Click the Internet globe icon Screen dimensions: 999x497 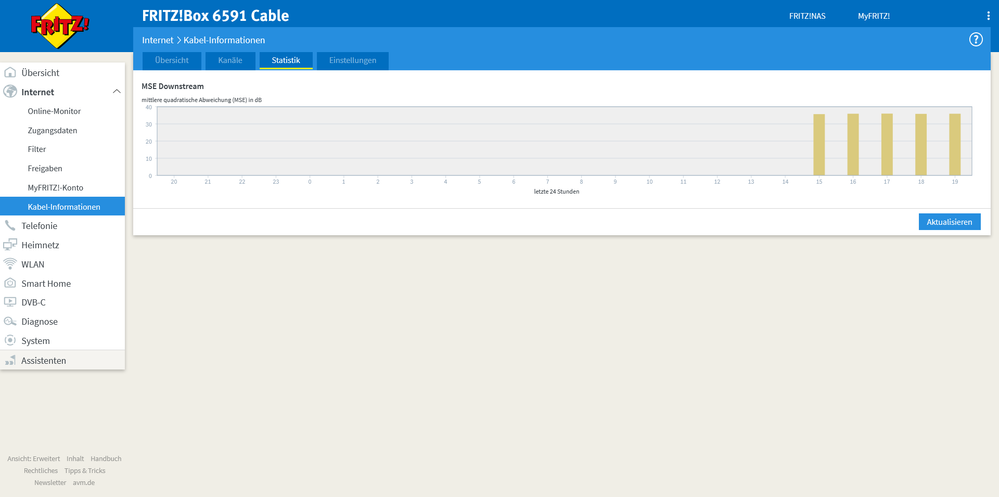10,92
